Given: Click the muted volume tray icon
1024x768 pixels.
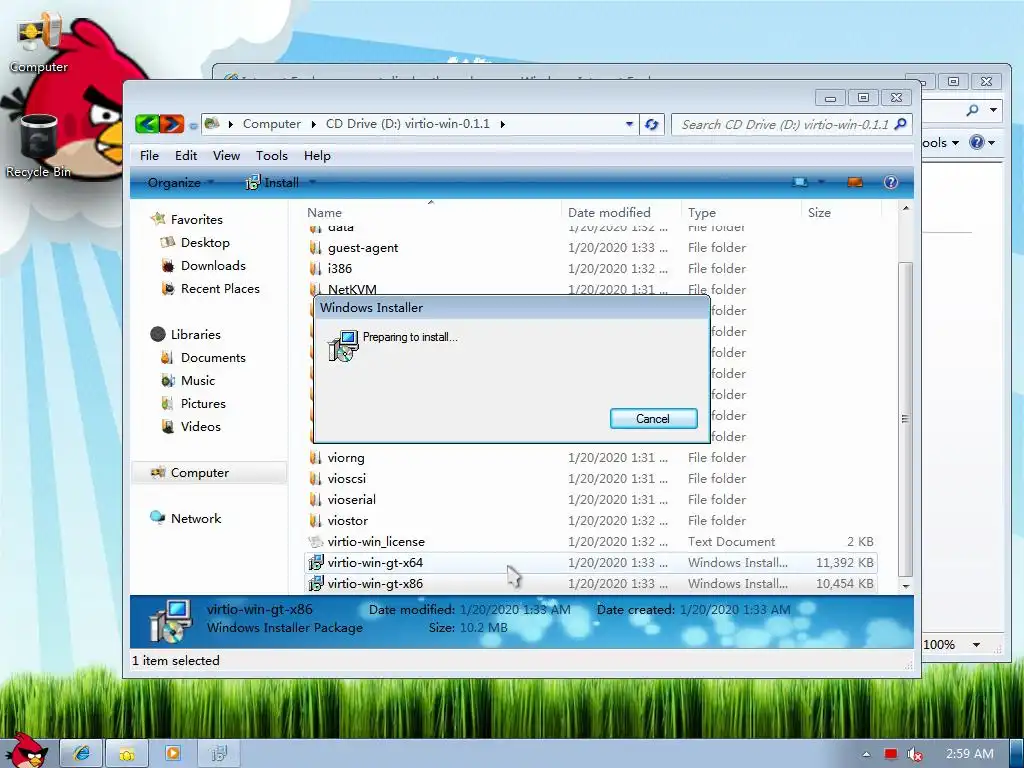Looking at the screenshot, I should pos(915,754).
